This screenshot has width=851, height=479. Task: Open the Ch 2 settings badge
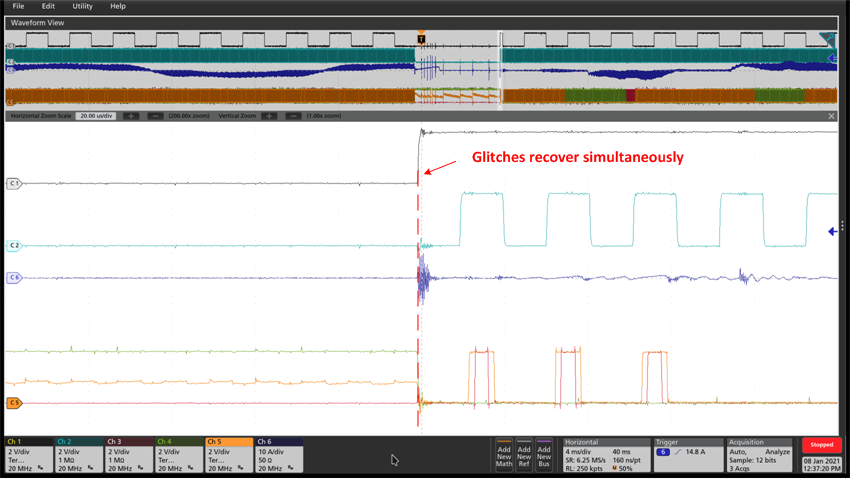pyautogui.click(x=79, y=455)
